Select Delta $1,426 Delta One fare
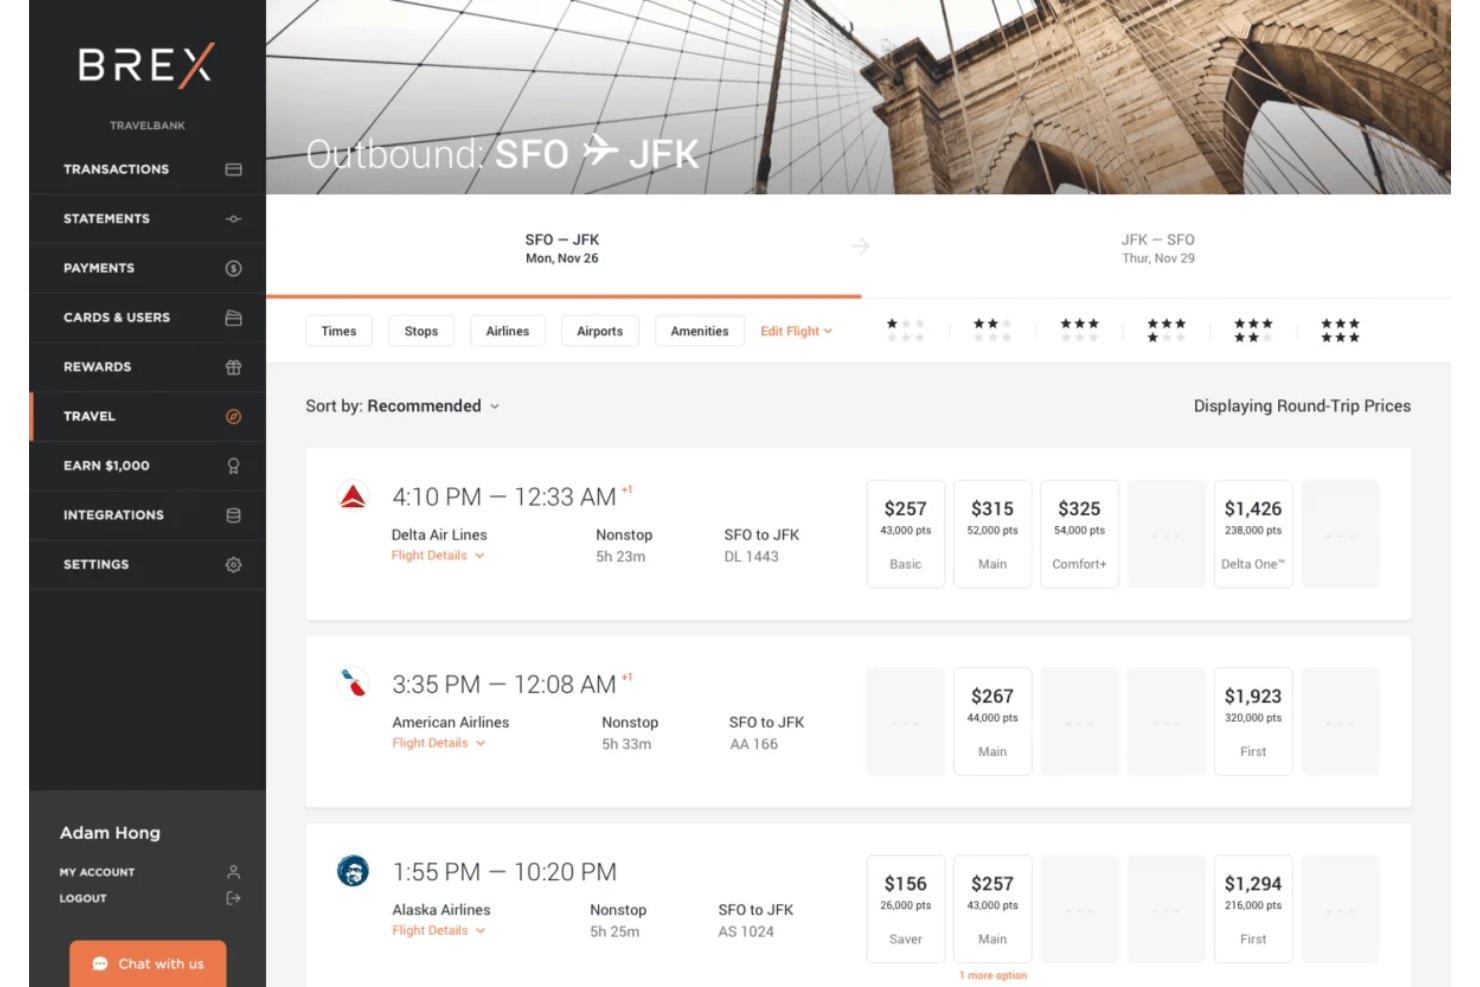The height and width of the screenshot is (987, 1480). 1253,534
